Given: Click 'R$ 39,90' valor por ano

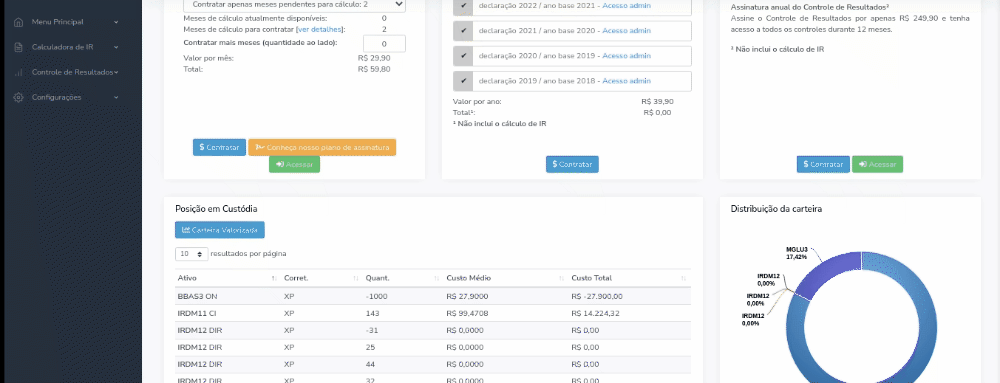Looking at the screenshot, I should click(x=658, y=101).
